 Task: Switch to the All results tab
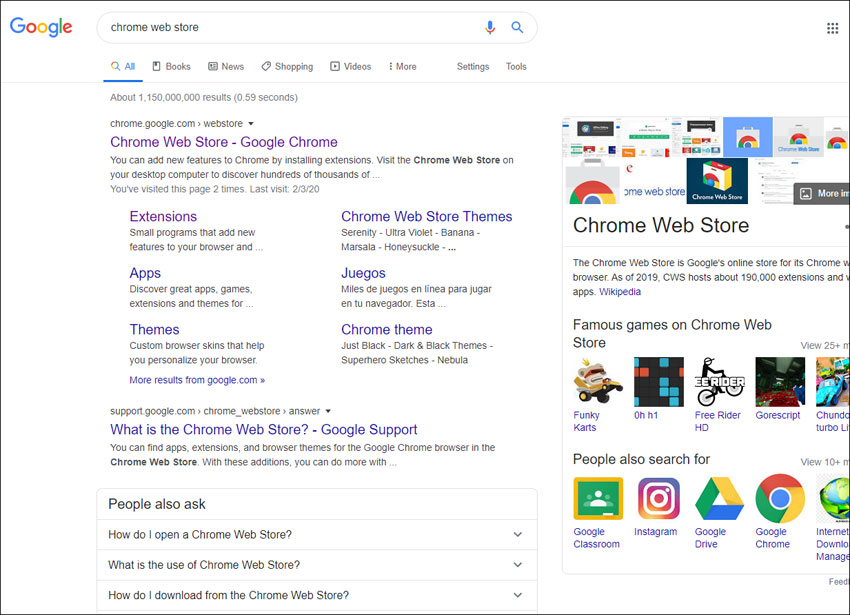coord(123,67)
